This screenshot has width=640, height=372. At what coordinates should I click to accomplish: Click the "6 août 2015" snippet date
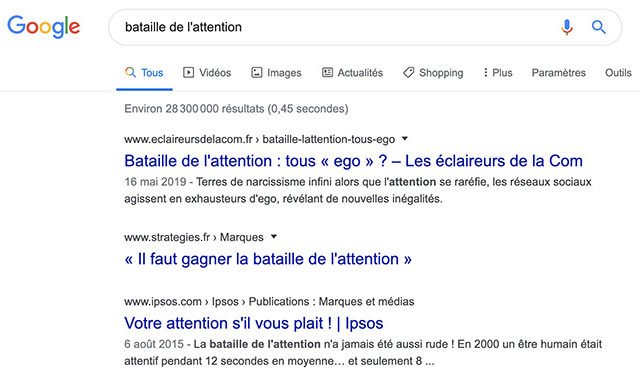click(x=154, y=344)
